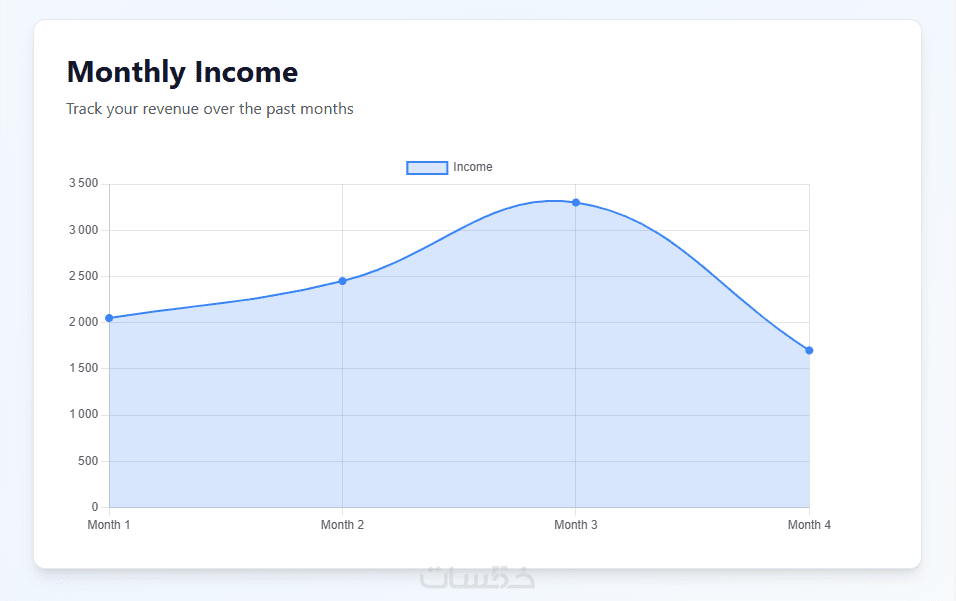Select the 1 000 y-axis tick label
The height and width of the screenshot is (601, 956).
84,415
